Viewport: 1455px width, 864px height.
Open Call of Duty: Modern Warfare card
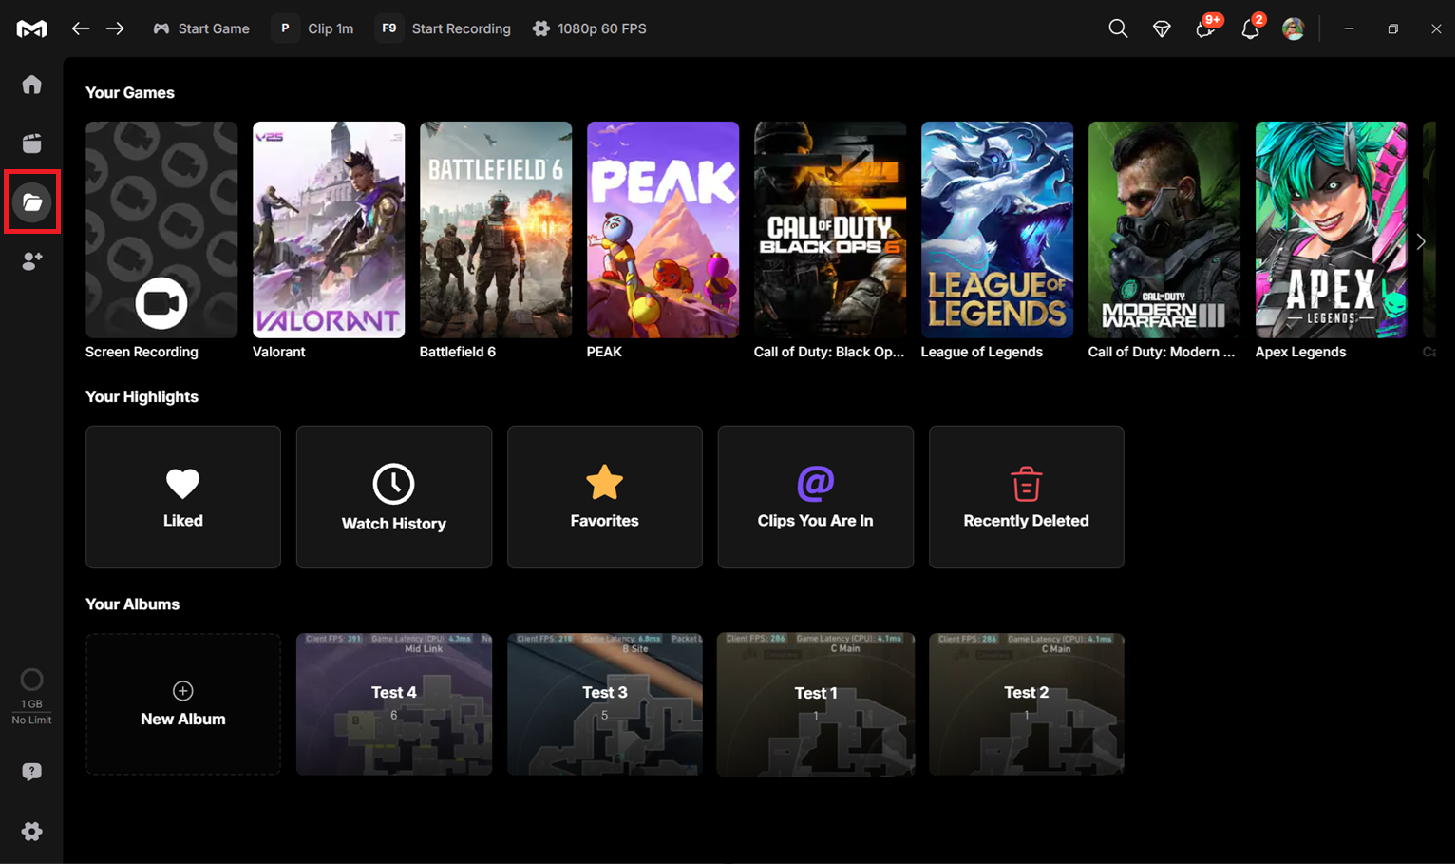1164,230
